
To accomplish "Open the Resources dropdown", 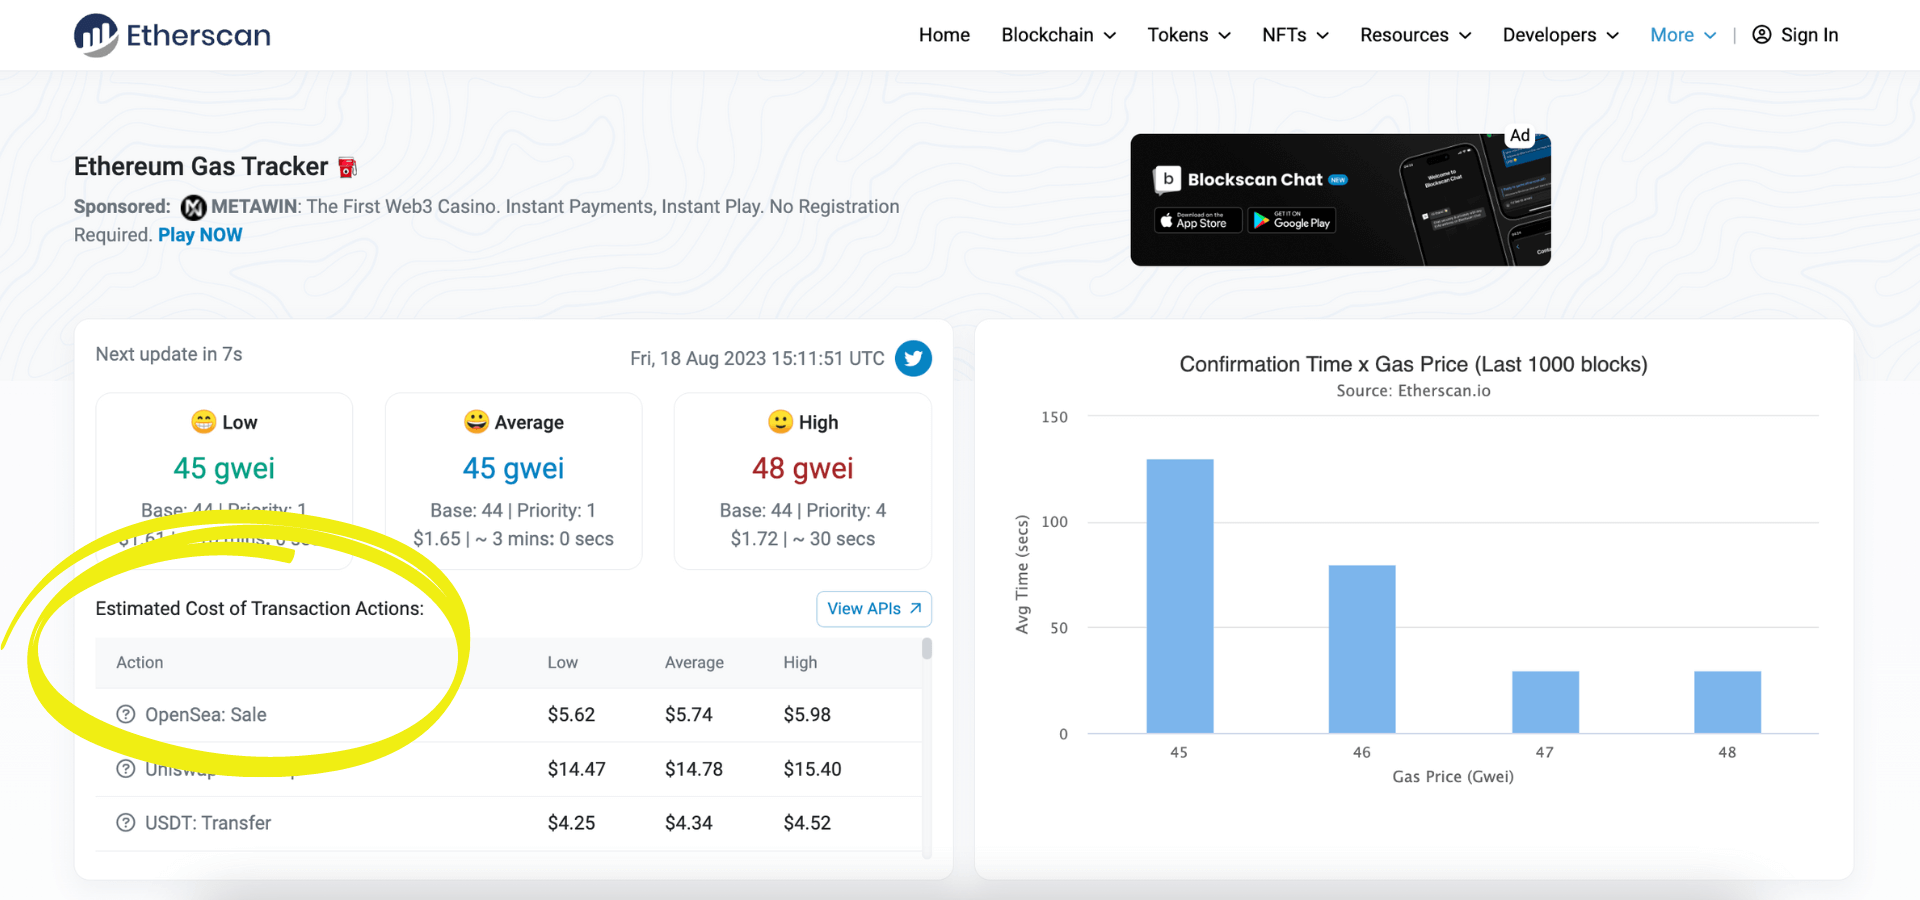I will pyautogui.click(x=1415, y=35).
